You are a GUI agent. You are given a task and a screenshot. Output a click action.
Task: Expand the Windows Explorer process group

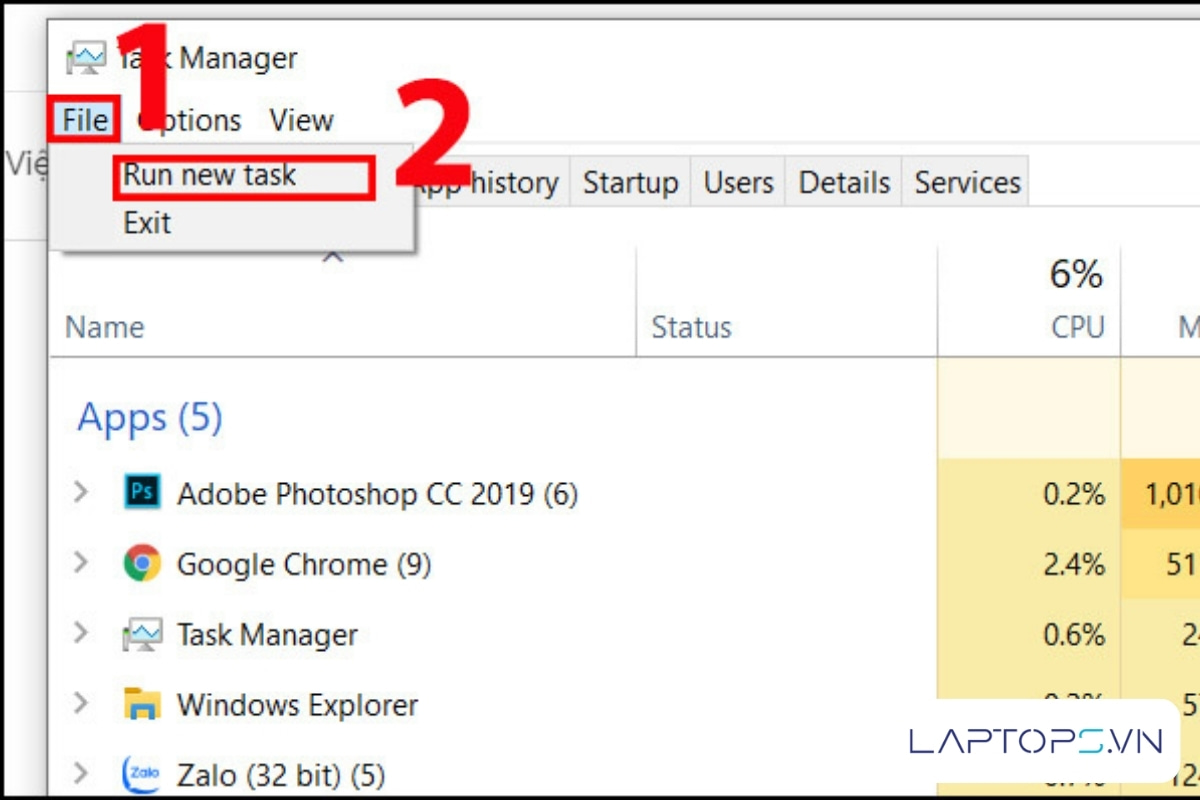tap(82, 703)
